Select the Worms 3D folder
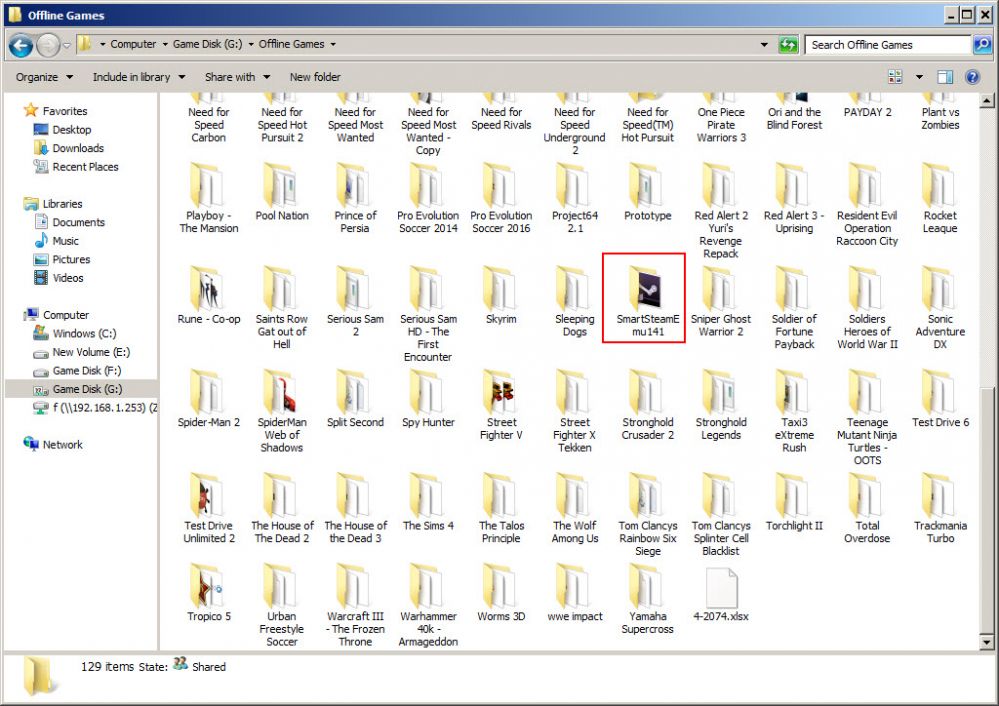 coord(501,593)
